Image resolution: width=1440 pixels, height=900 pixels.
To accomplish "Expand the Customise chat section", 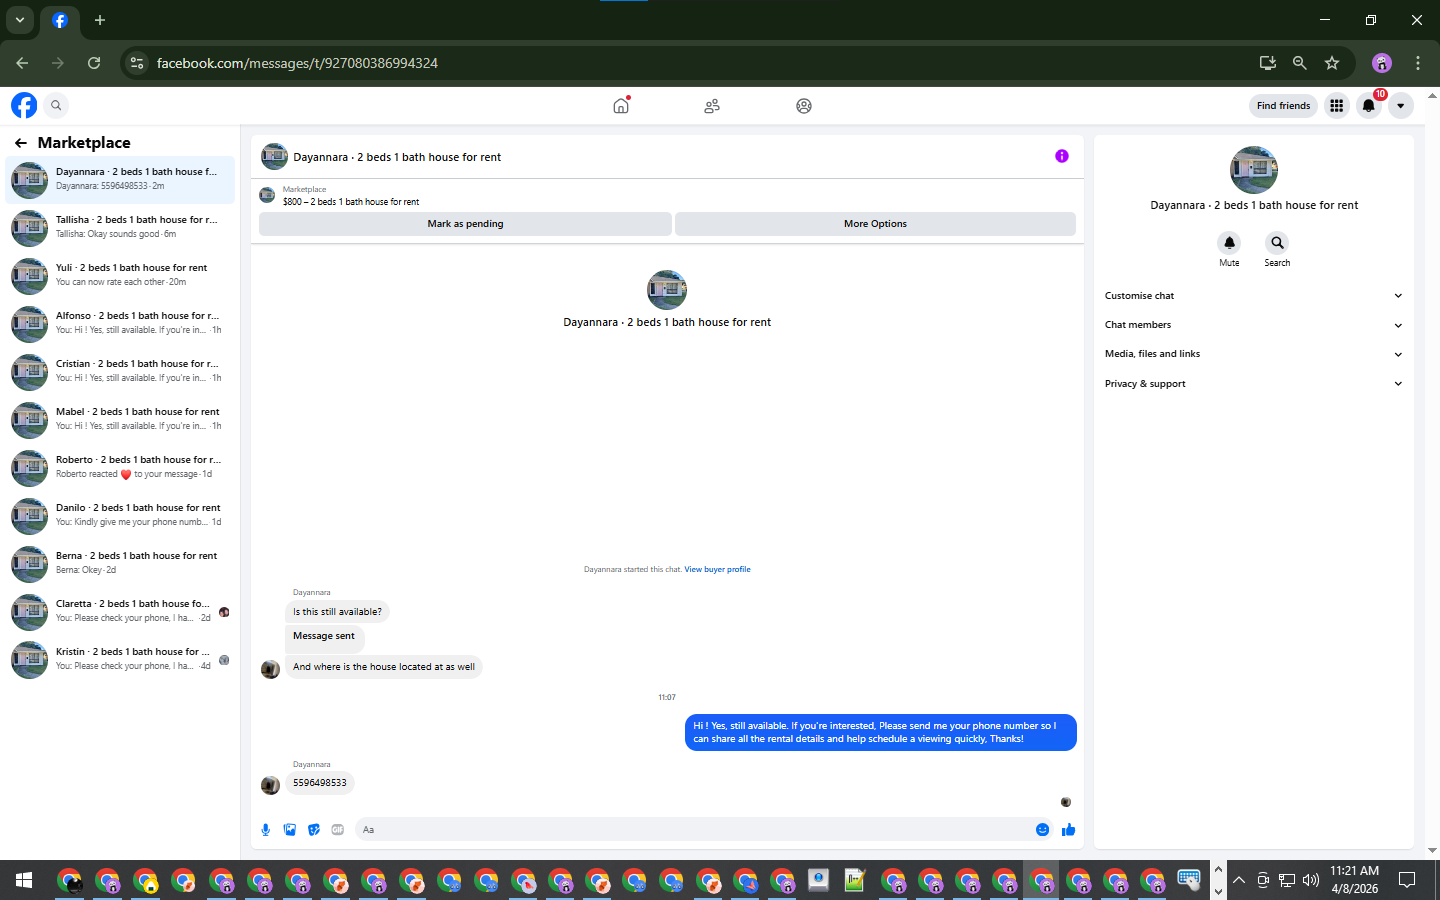I will click(1253, 296).
